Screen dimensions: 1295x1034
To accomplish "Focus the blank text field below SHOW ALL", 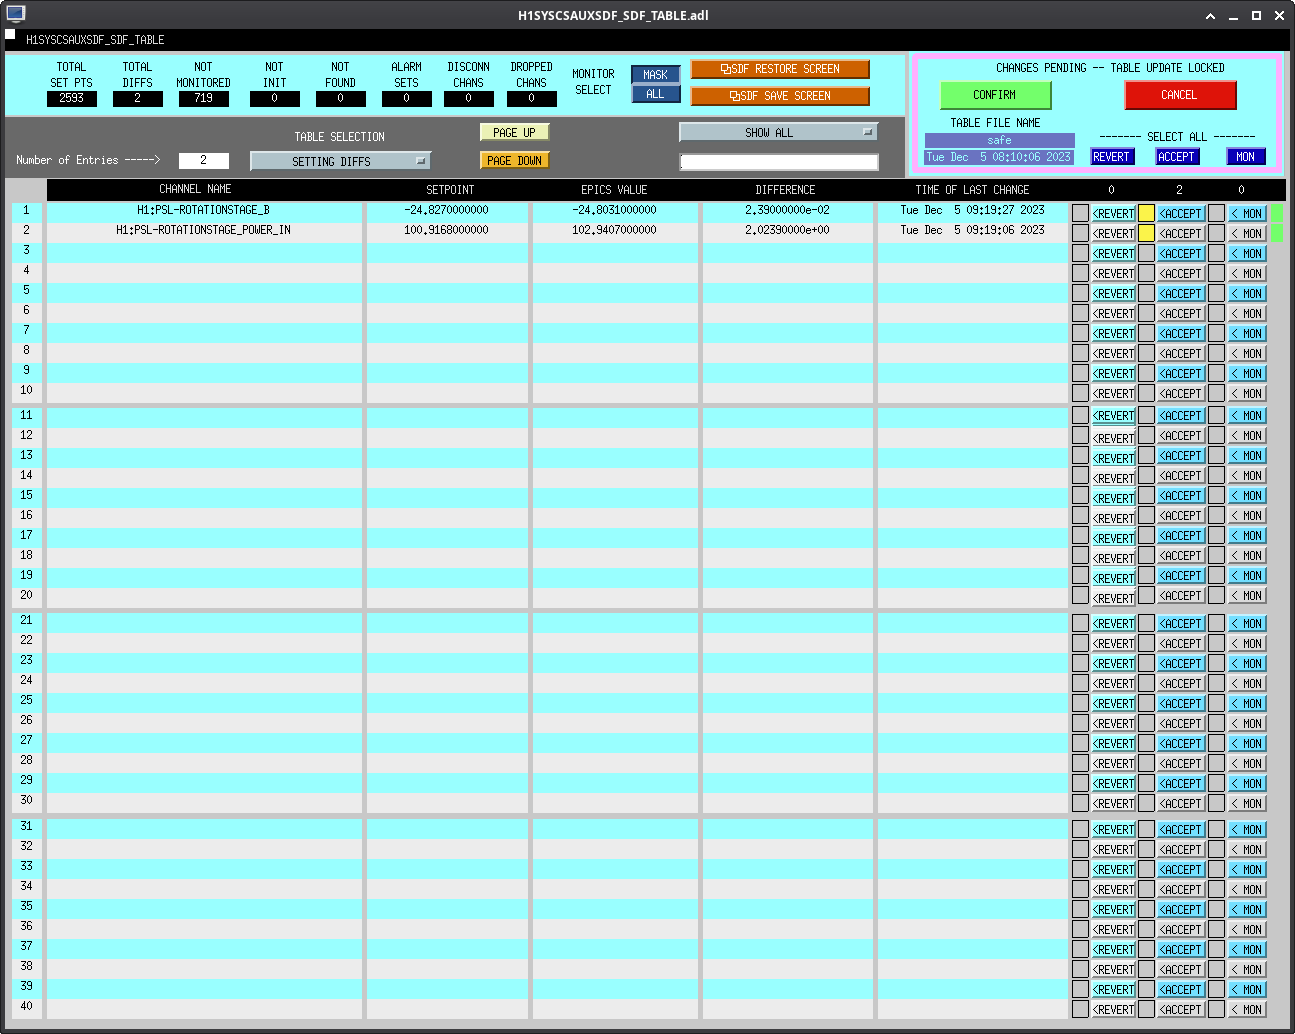I will [779, 162].
